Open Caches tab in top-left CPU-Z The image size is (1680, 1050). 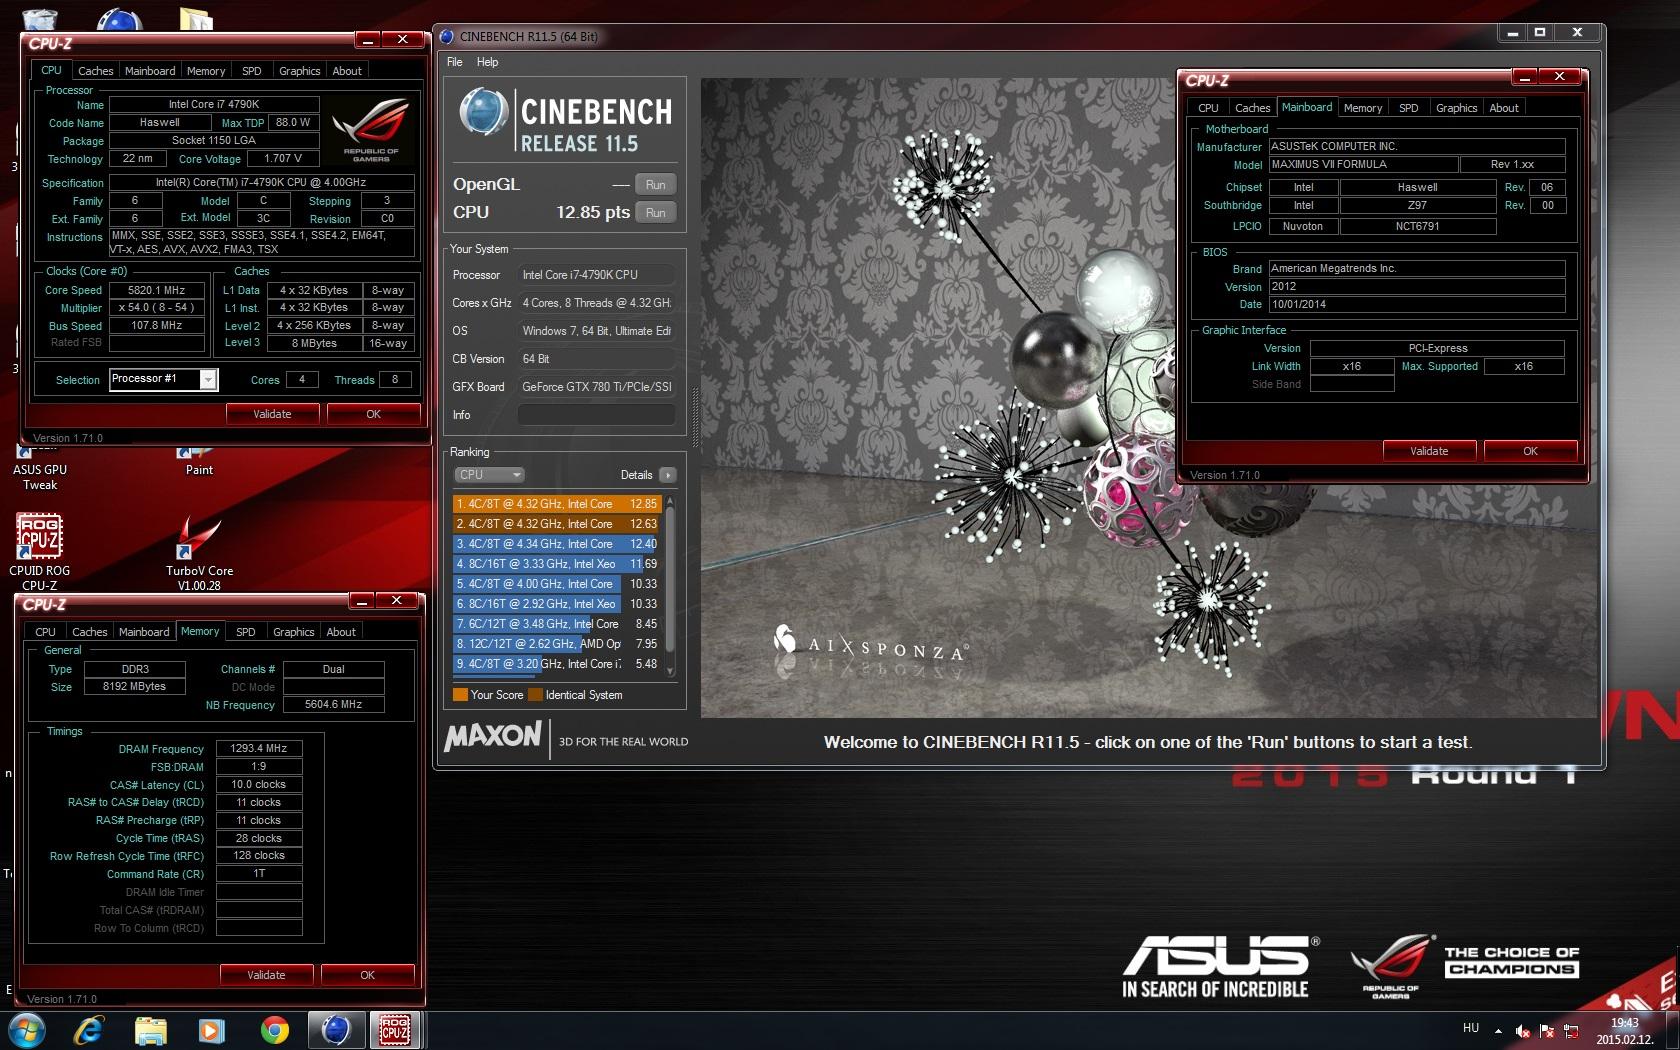(x=96, y=71)
